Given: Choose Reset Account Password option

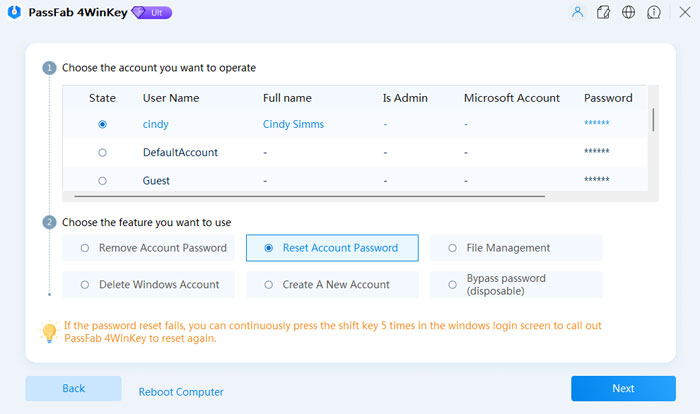Looking at the screenshot, I should pos(332,248).
